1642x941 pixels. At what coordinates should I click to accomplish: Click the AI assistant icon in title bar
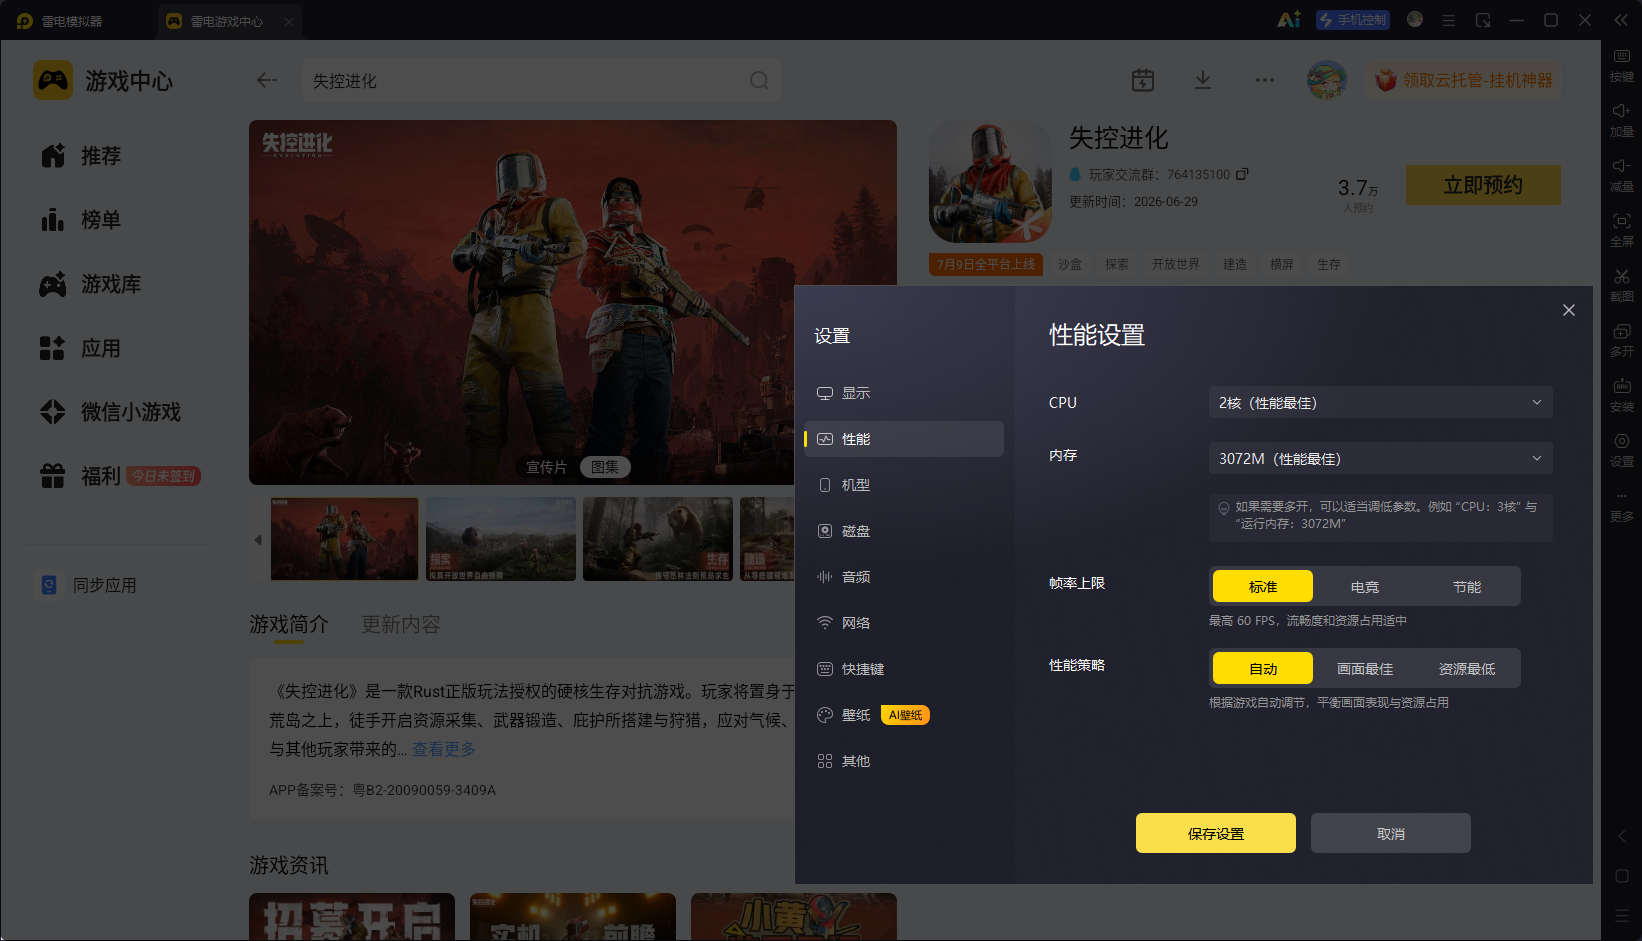1289,20
